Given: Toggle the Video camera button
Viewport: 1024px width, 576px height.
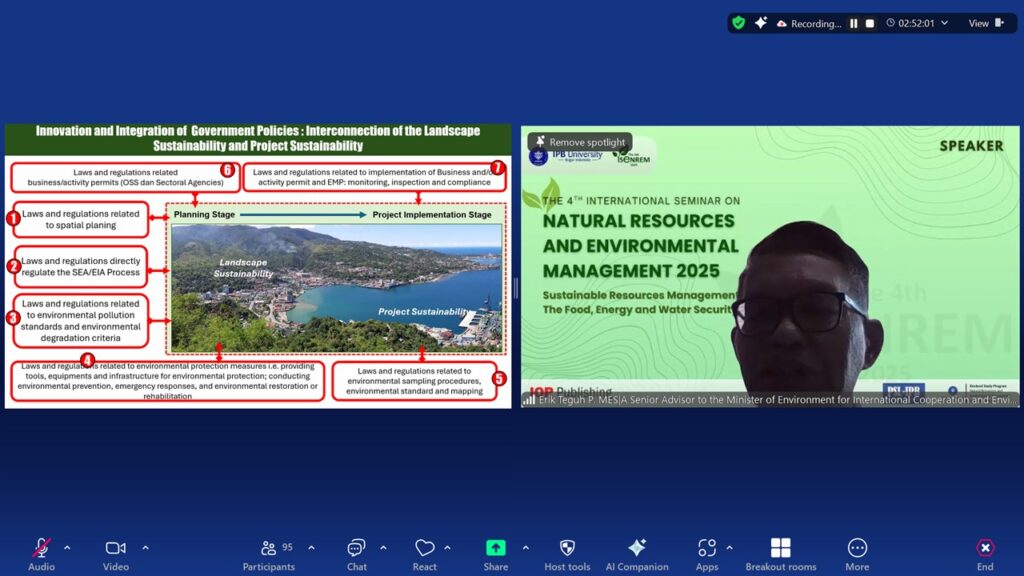Looking at the screenshot, I should click(115, 548).
